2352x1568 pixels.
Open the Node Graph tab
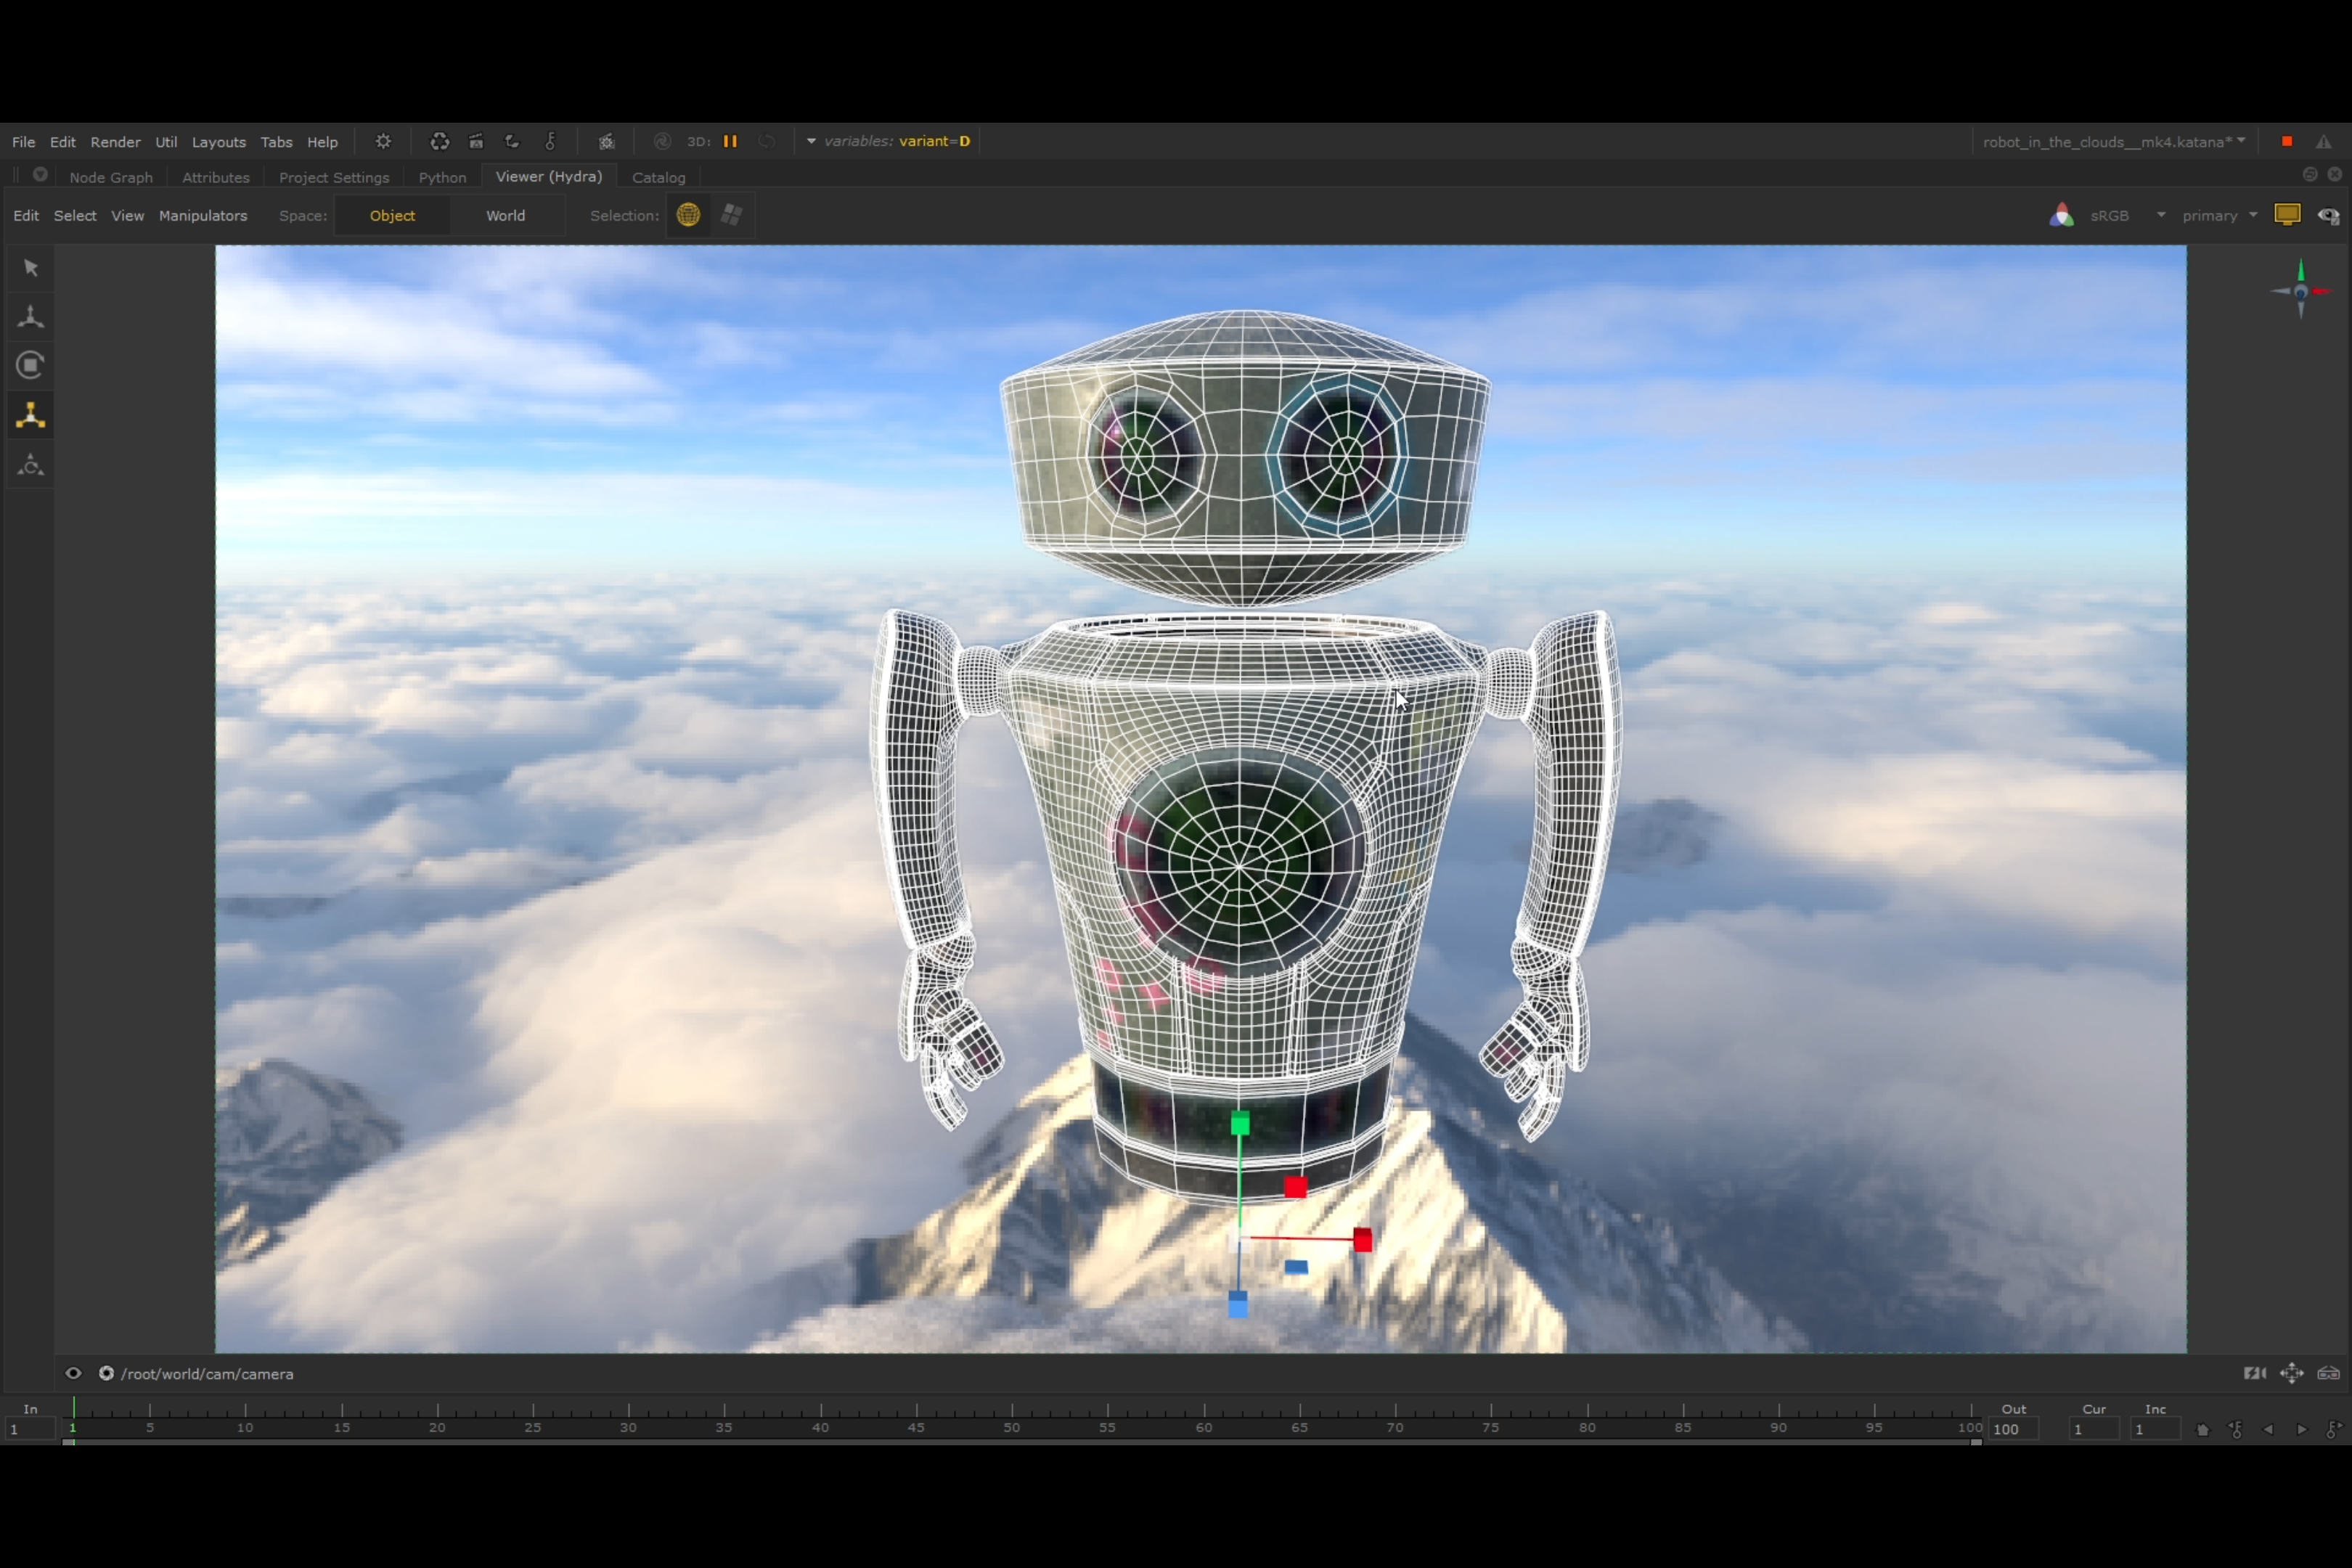[110, 175]
